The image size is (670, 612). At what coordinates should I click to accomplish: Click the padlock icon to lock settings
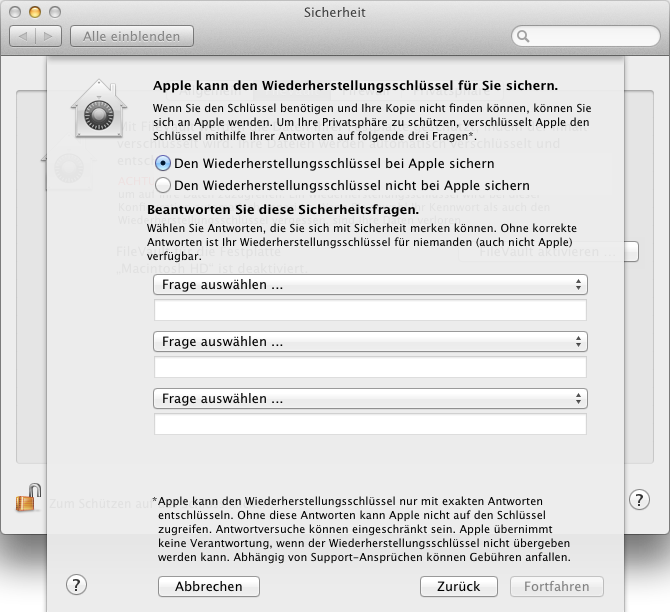pyautogui.click(x=28, y=498)
